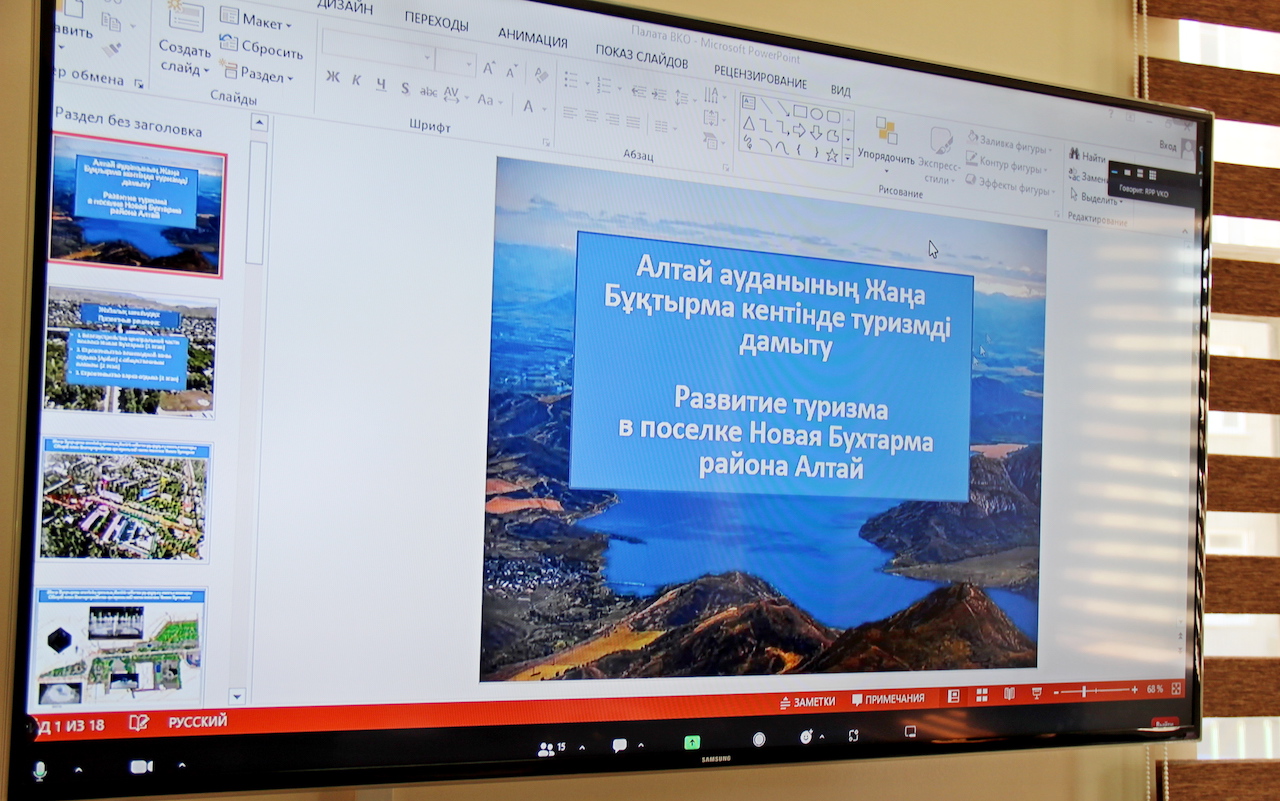Switch to the ВИД tab
The image size is (1280, 801).
click(x=841, y=91)
